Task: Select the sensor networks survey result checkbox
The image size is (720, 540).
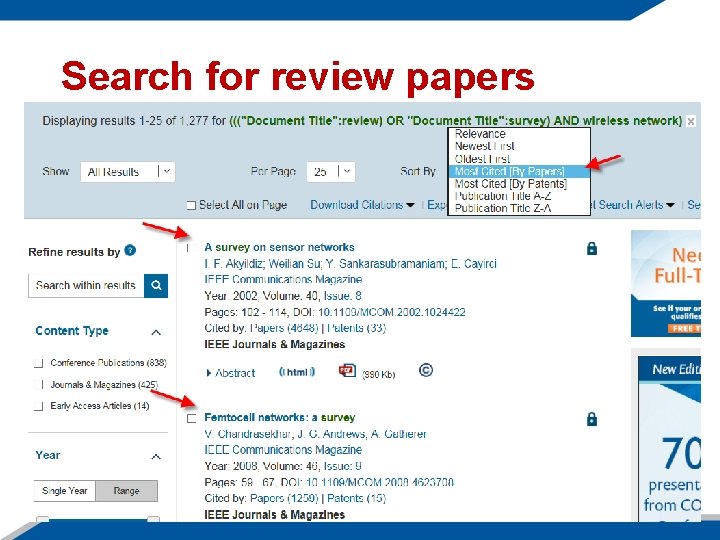Action: 191,248
